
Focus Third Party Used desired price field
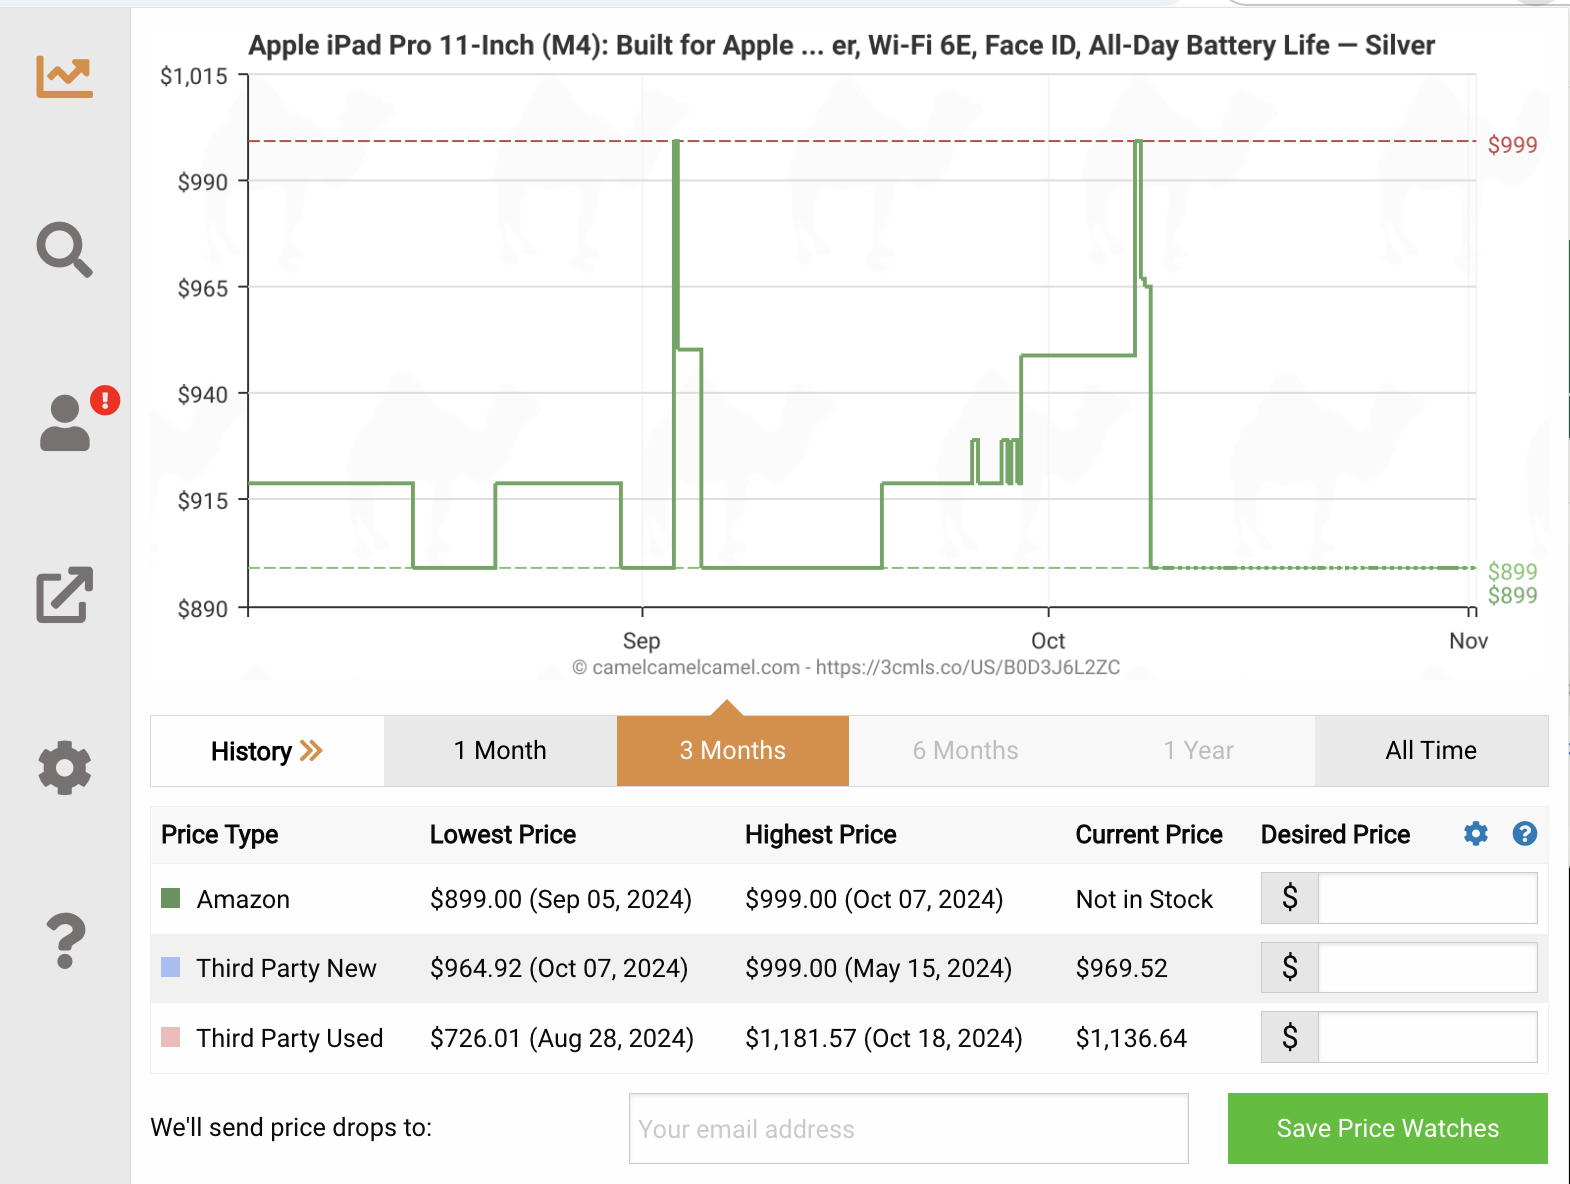pos(1427,1037)
